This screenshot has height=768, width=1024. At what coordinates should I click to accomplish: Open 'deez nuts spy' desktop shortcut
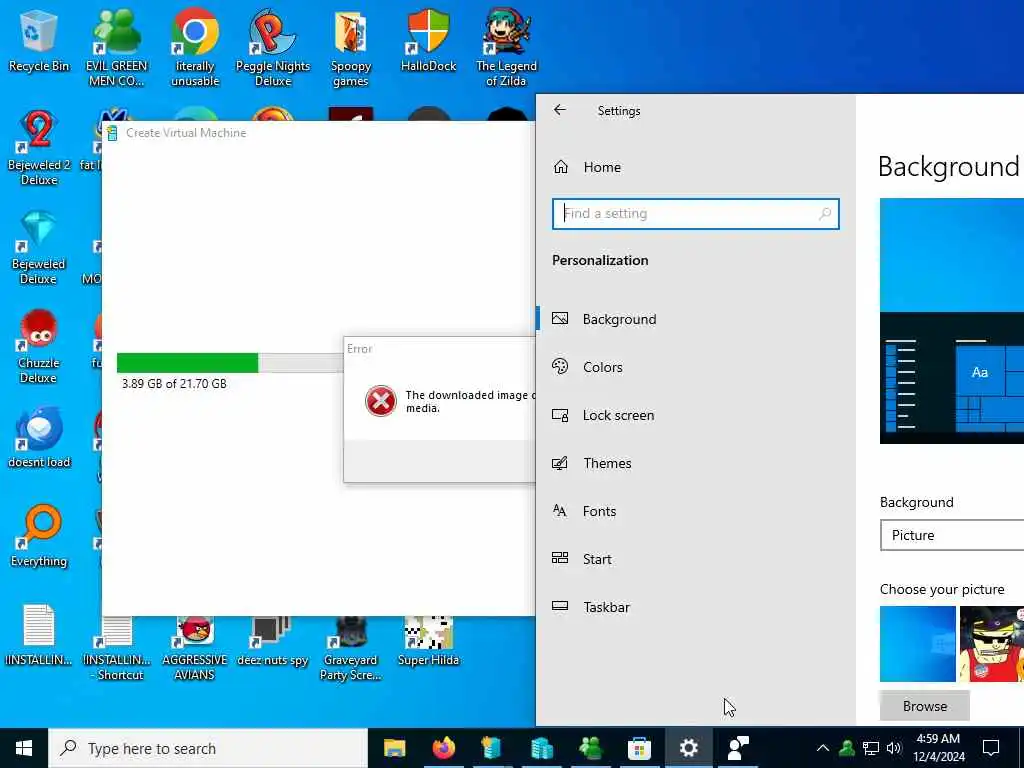(x=272, y=641)
